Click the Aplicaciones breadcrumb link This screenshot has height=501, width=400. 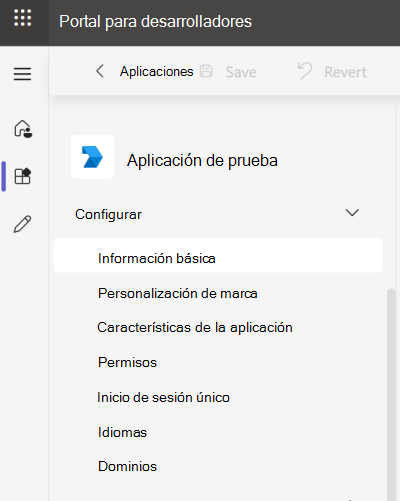157,71
